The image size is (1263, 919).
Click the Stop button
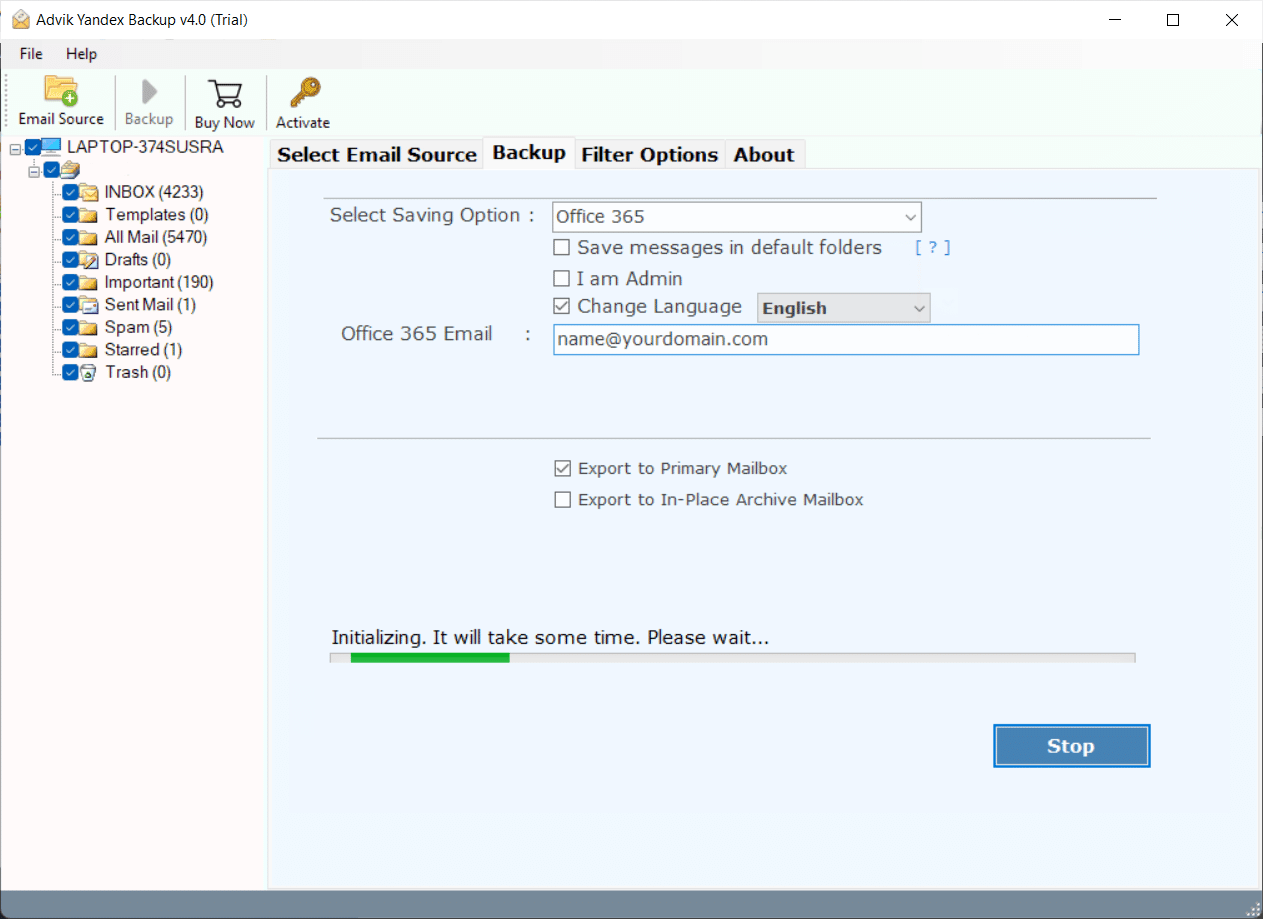tap(1071, 746)
